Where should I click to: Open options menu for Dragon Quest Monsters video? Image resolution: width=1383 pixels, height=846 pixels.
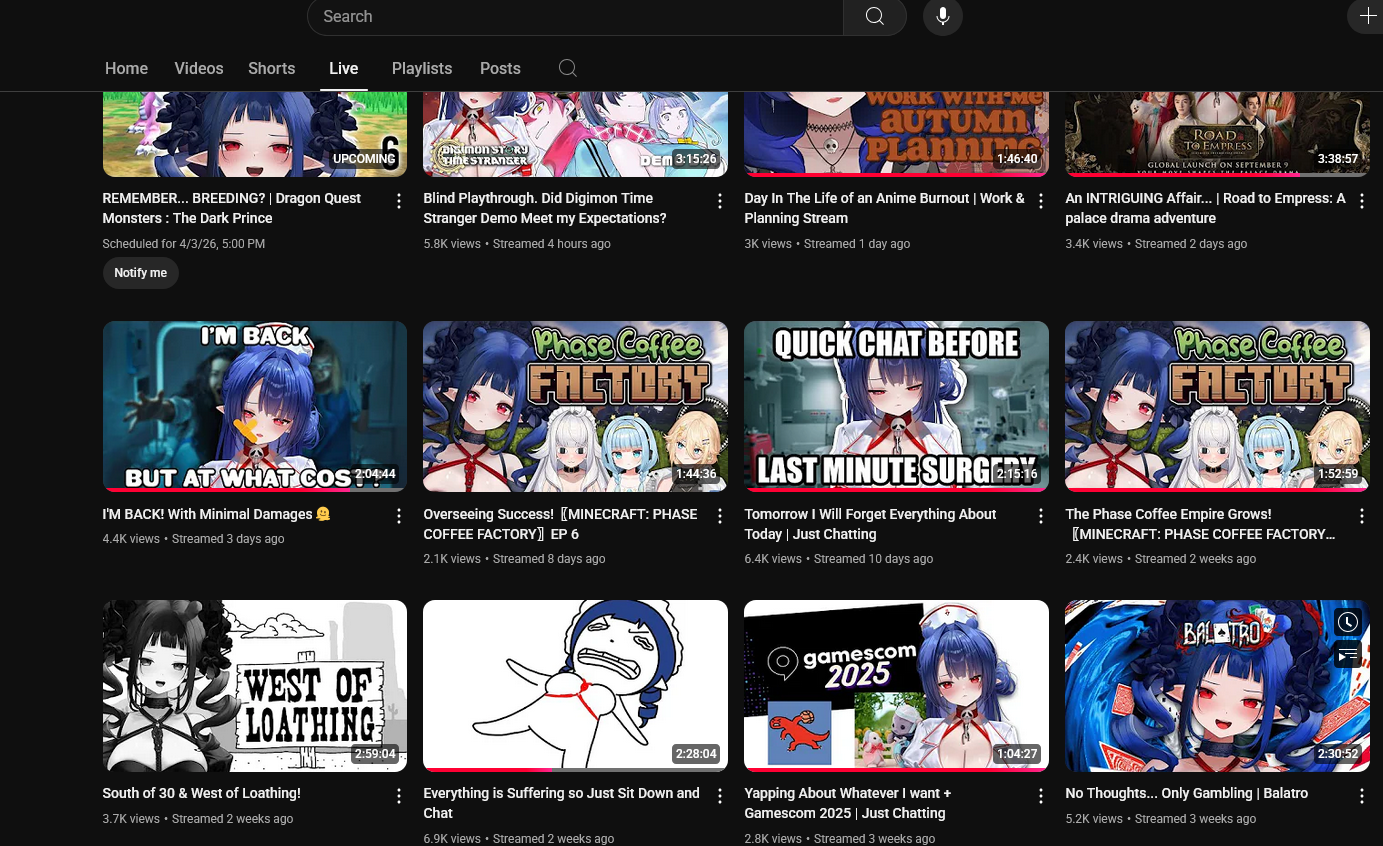tap(399, 201)
